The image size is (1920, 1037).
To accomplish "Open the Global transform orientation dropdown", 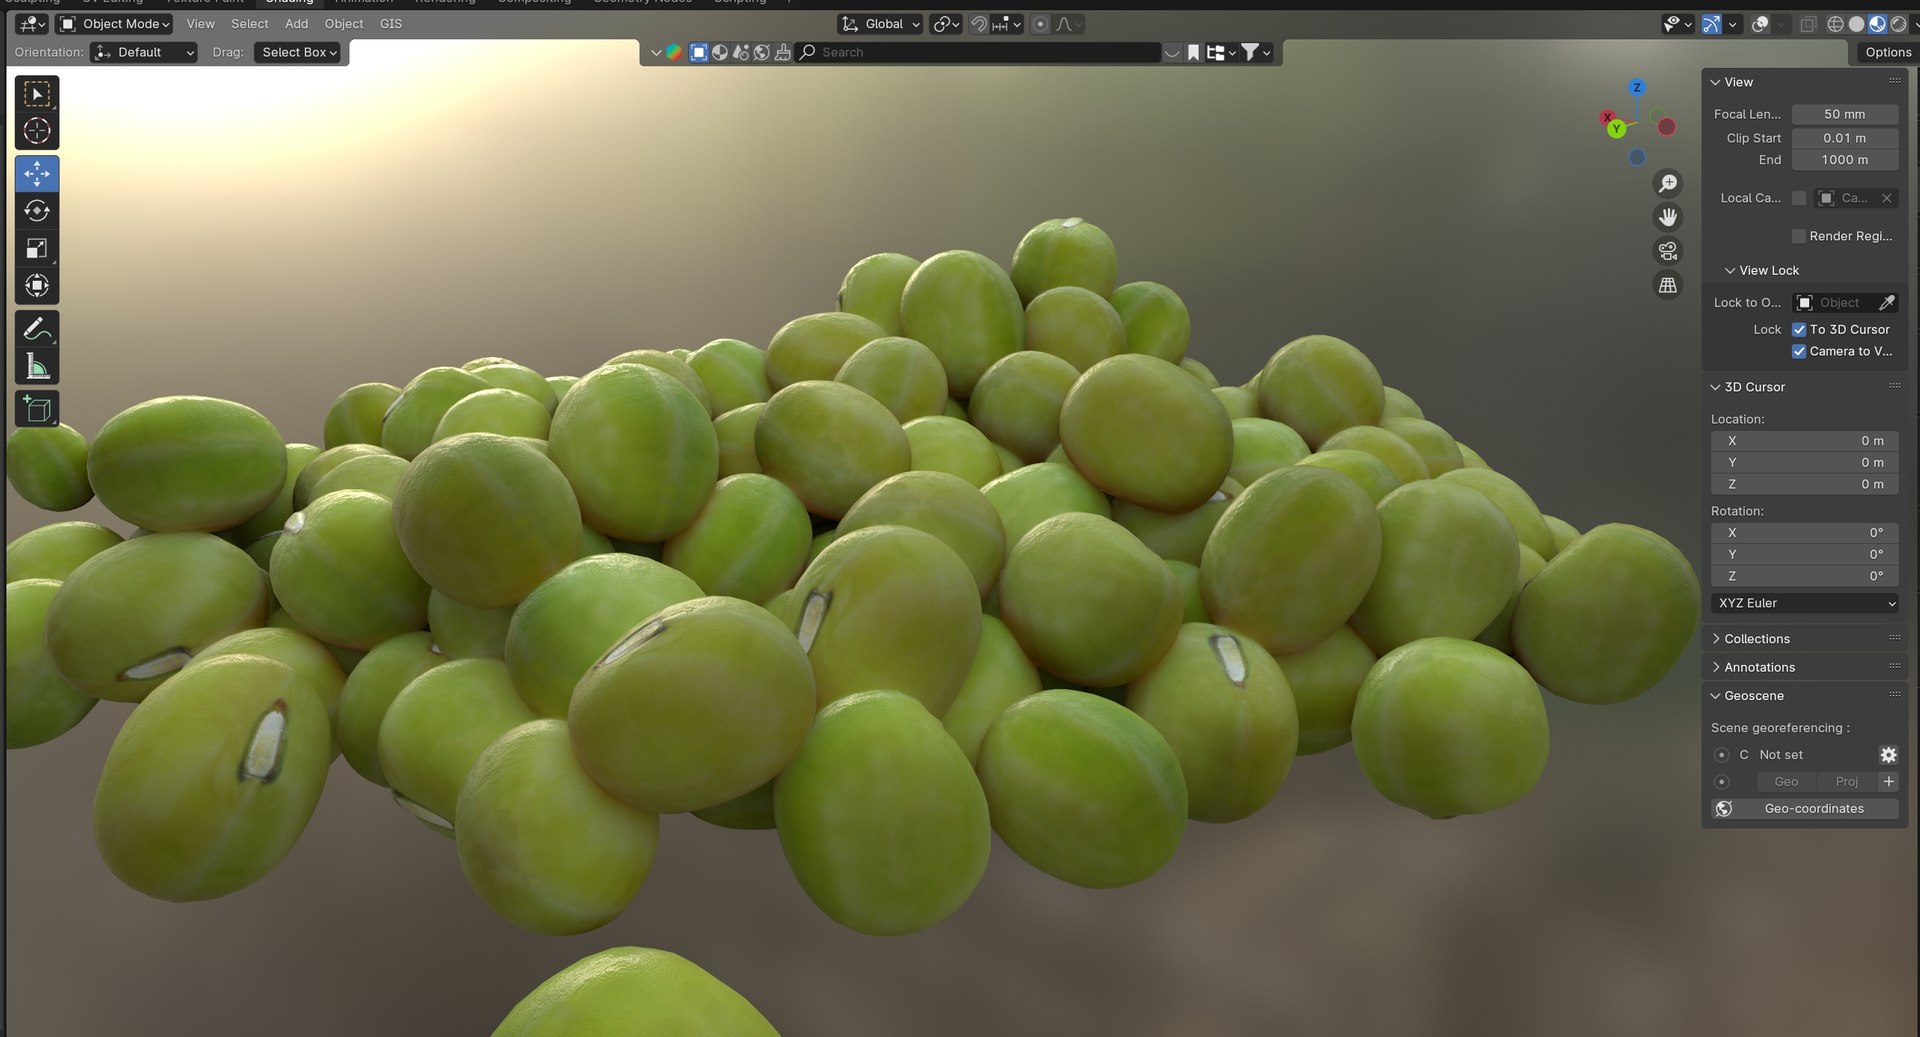I will pyautogui.click(x=880, y=24).
